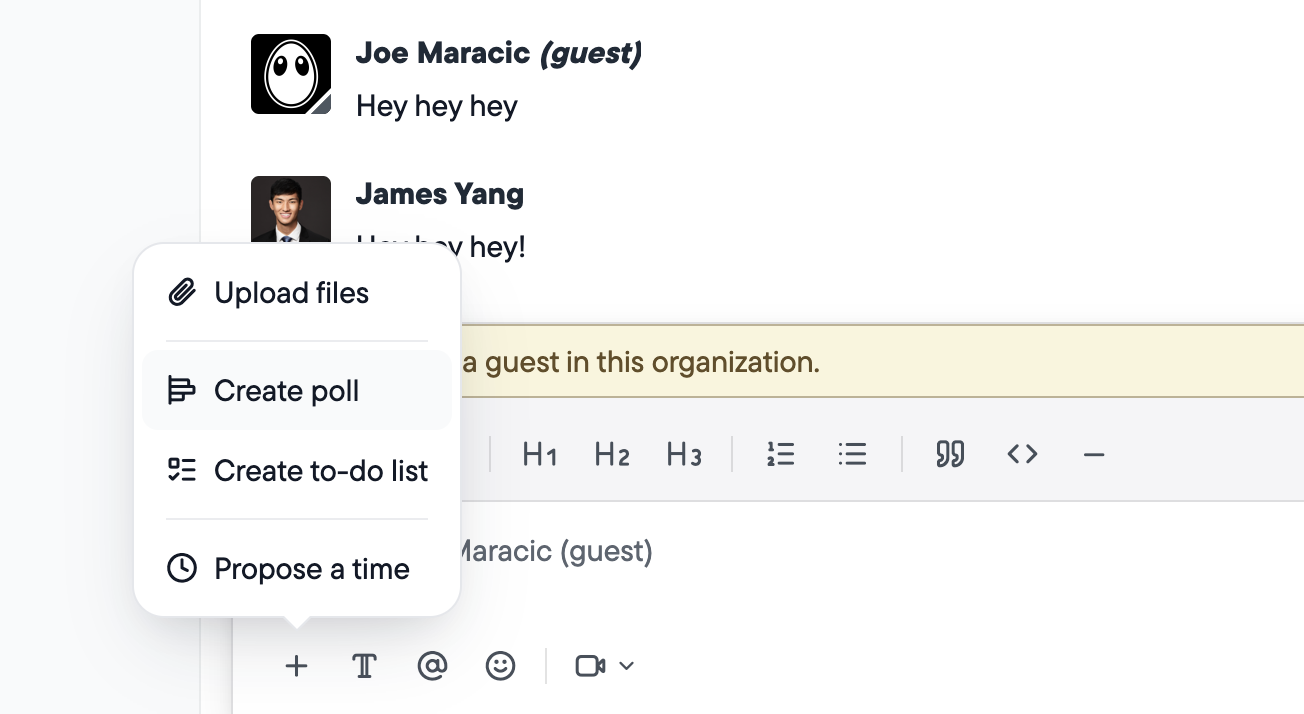Image resolution: width=1304 pixels, height=714 pixels.
Task: Apply Heading 3 formatting
Action: [x=684, y=455]
